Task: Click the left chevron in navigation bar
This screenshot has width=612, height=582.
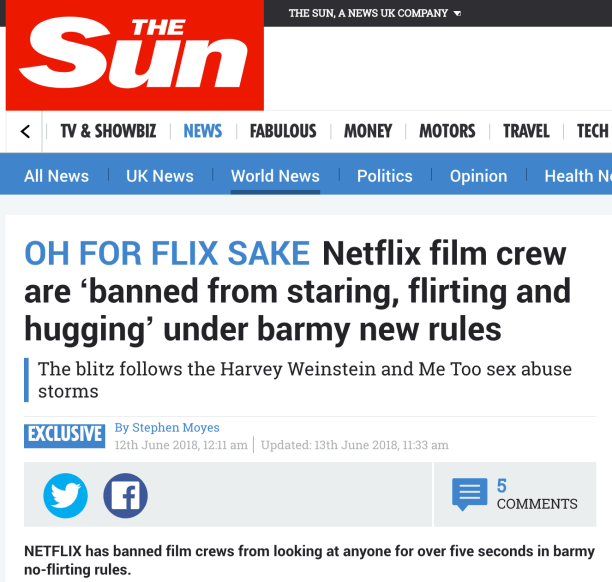Action: tap(25, 132)
